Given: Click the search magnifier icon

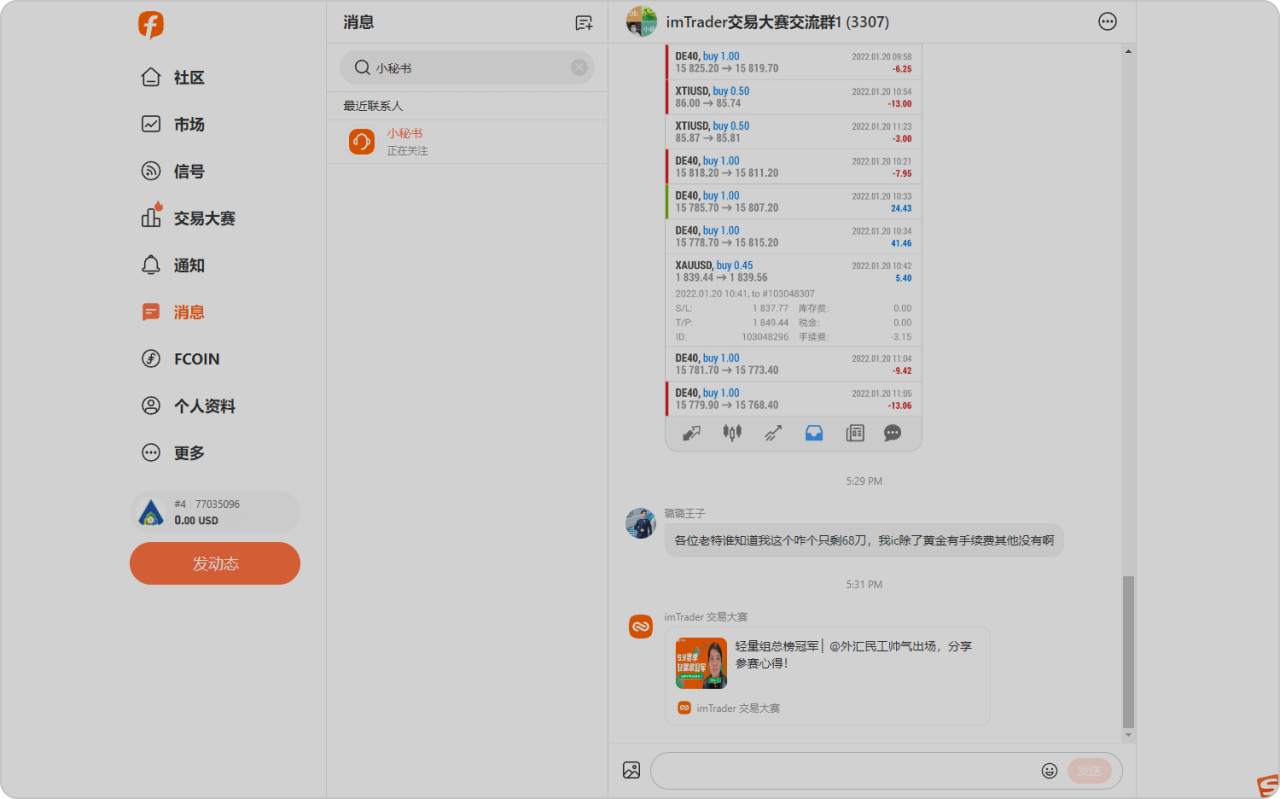Looking at the screenshot, I should 362,68.
